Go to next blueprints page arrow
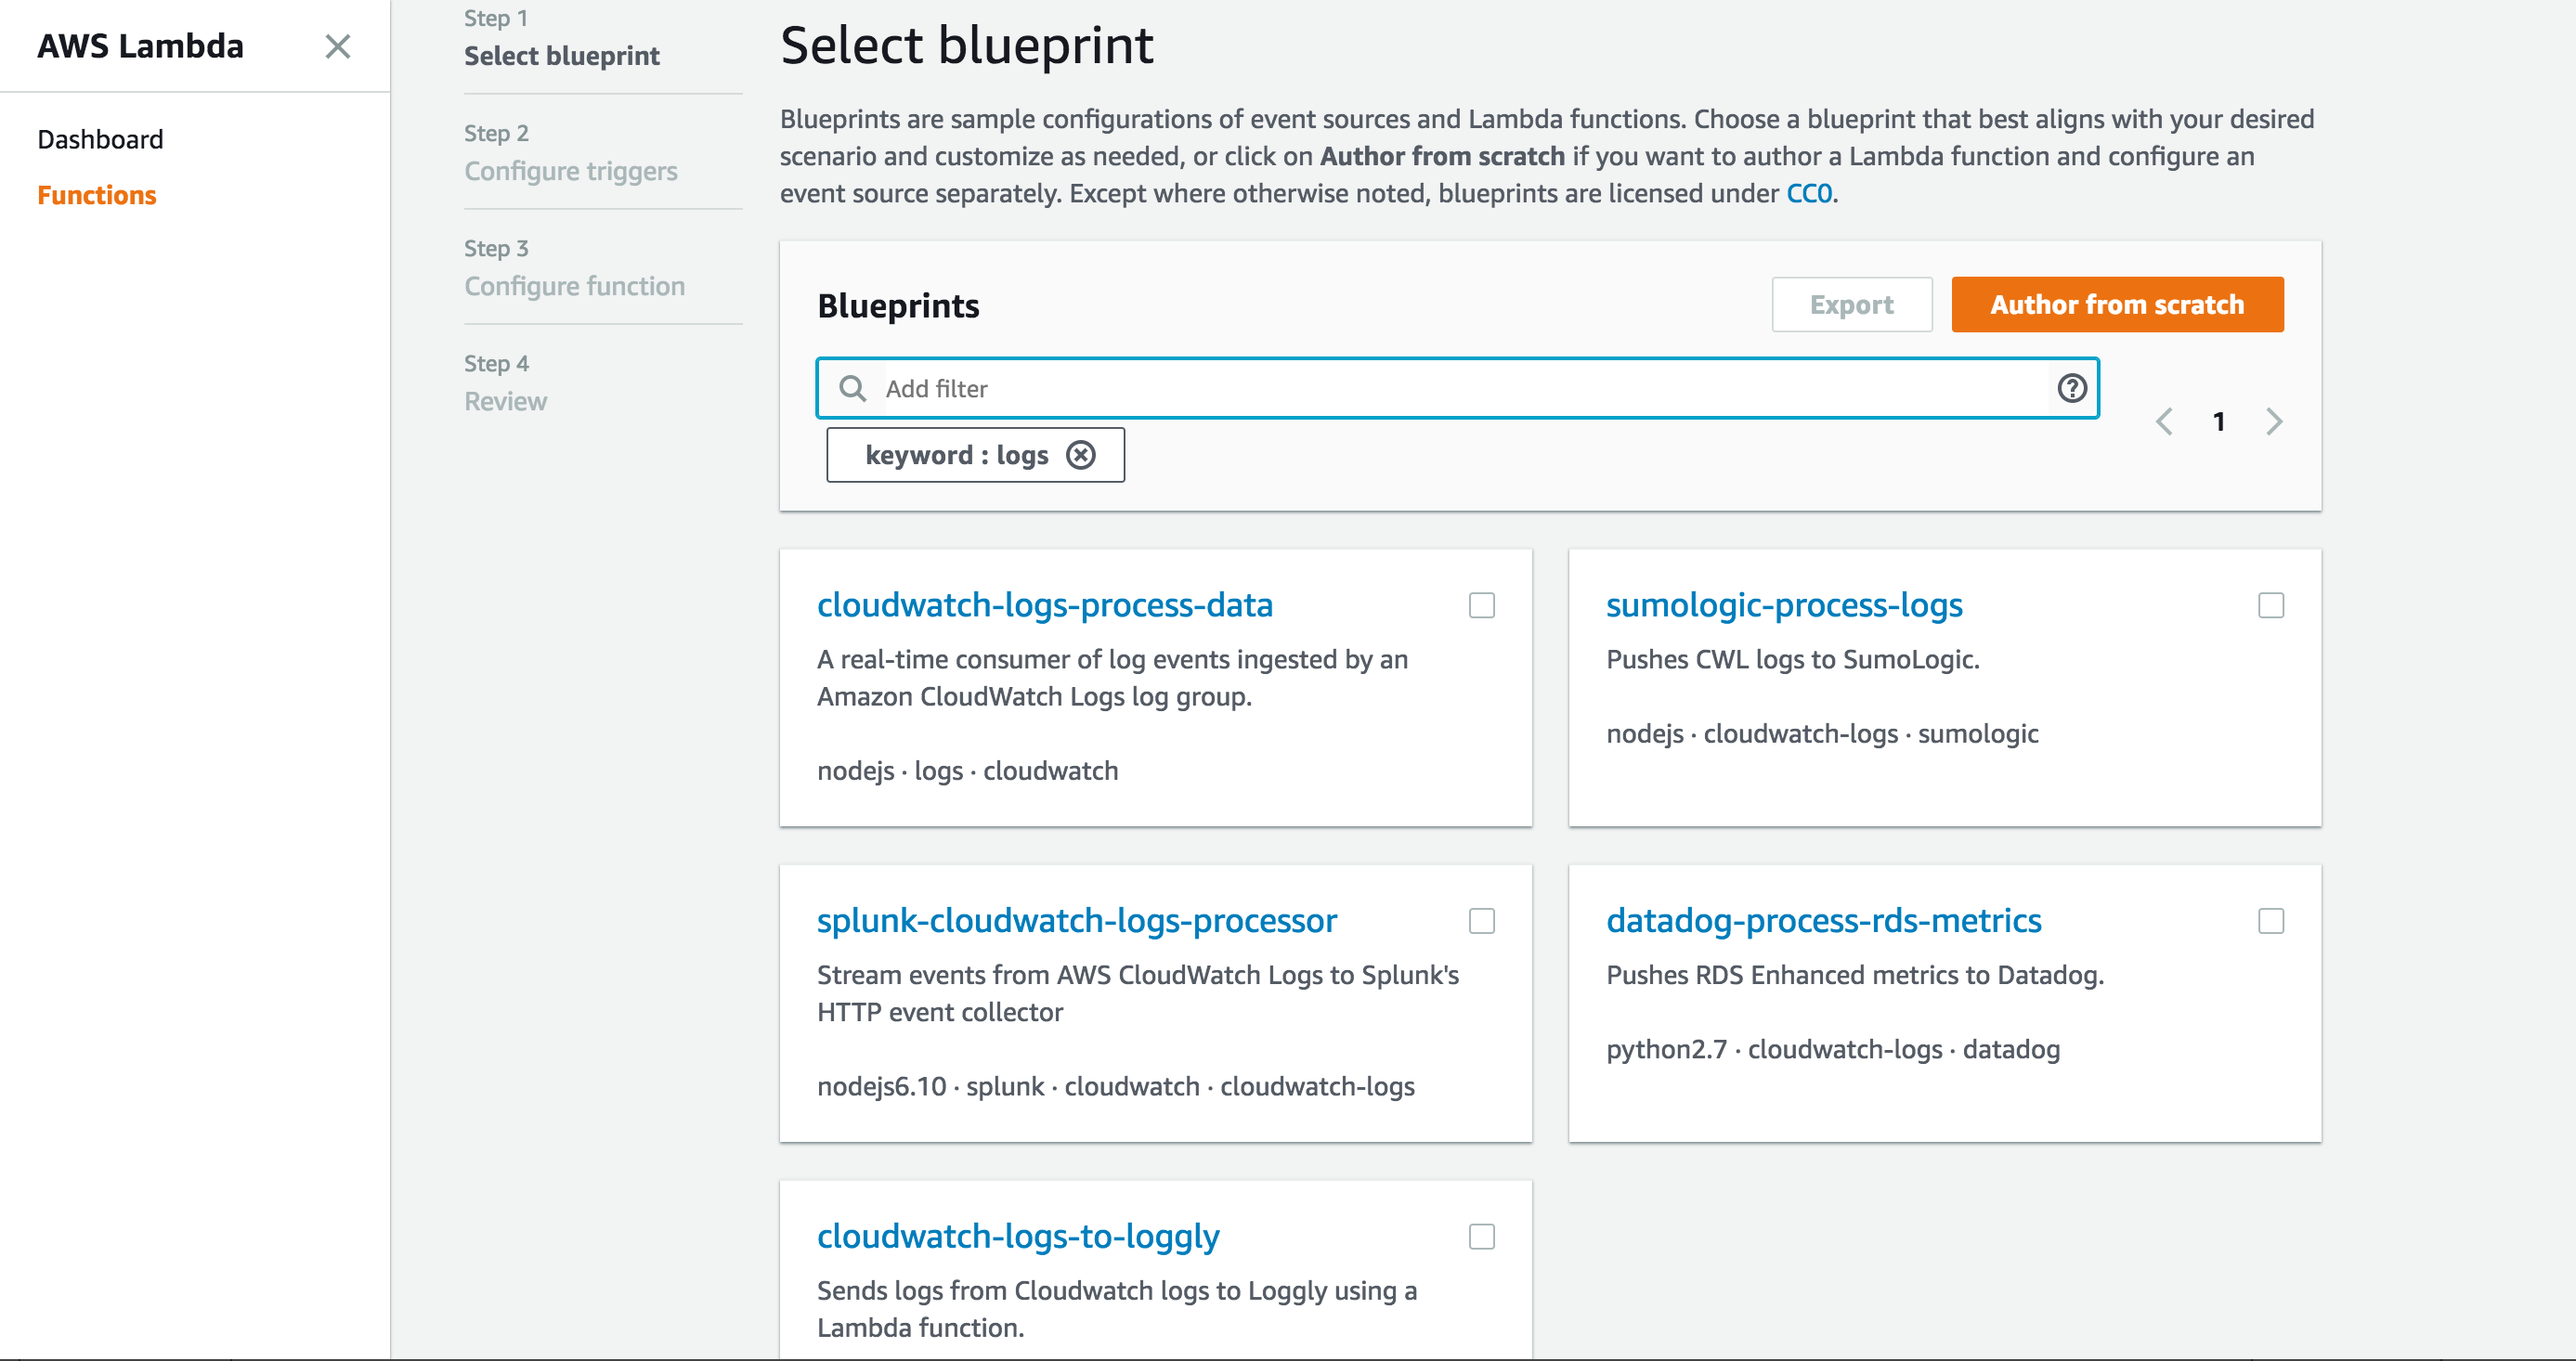The image size is (2576, 1361). tap(2274, 422)
